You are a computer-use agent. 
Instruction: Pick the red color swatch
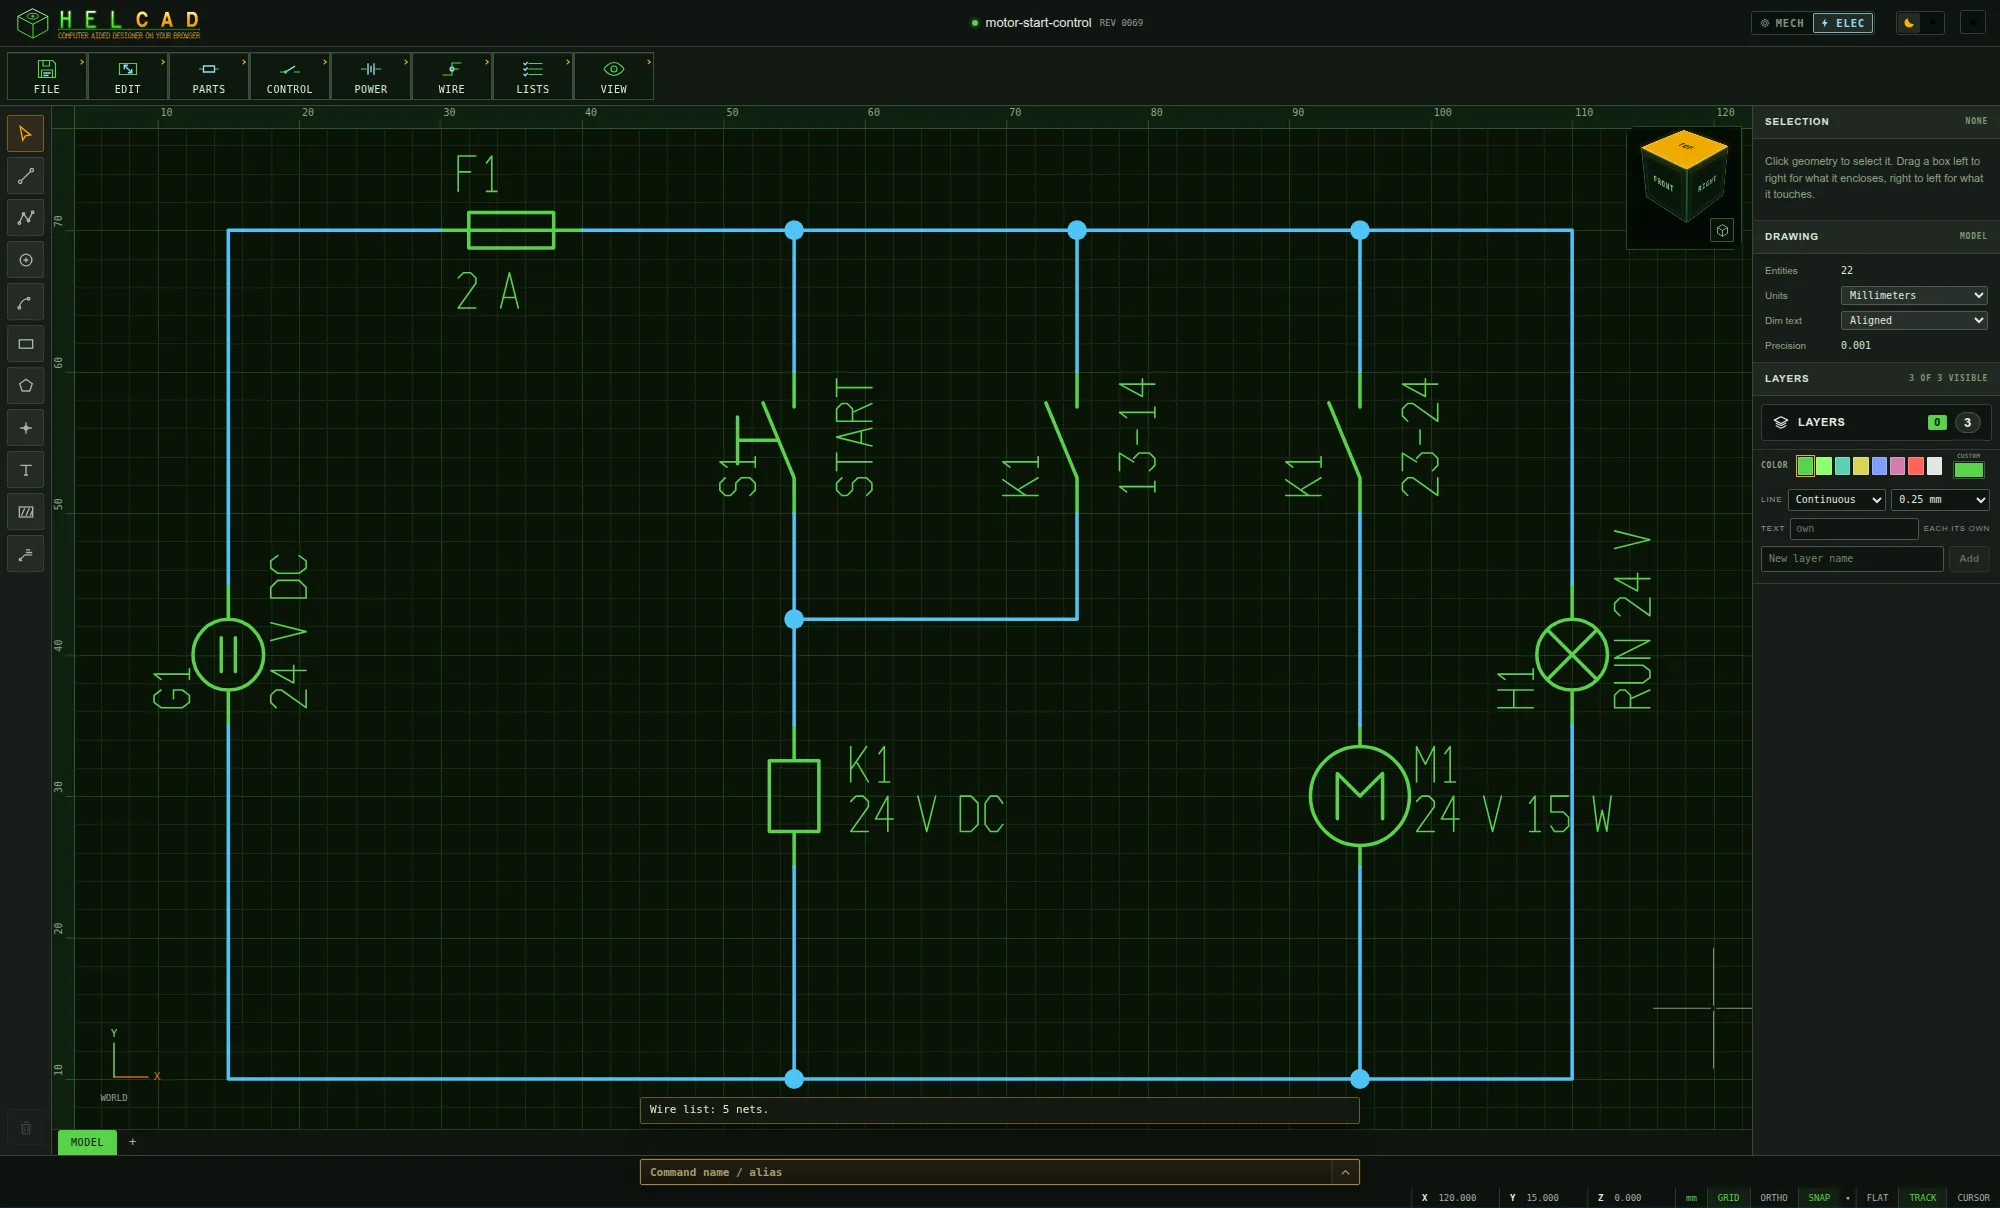click(1916, 466)
